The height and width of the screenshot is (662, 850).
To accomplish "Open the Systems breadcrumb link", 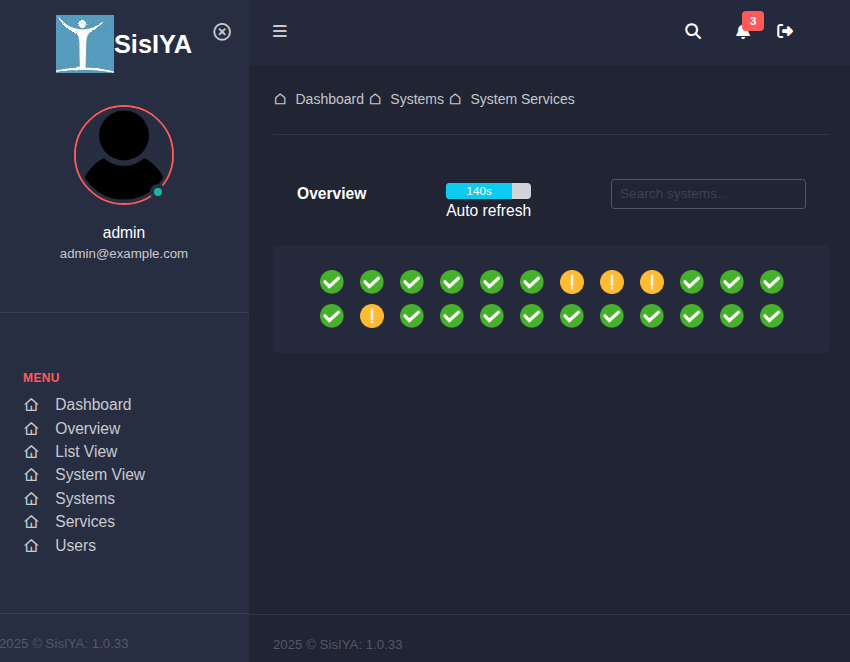I will tap(417, 99).
